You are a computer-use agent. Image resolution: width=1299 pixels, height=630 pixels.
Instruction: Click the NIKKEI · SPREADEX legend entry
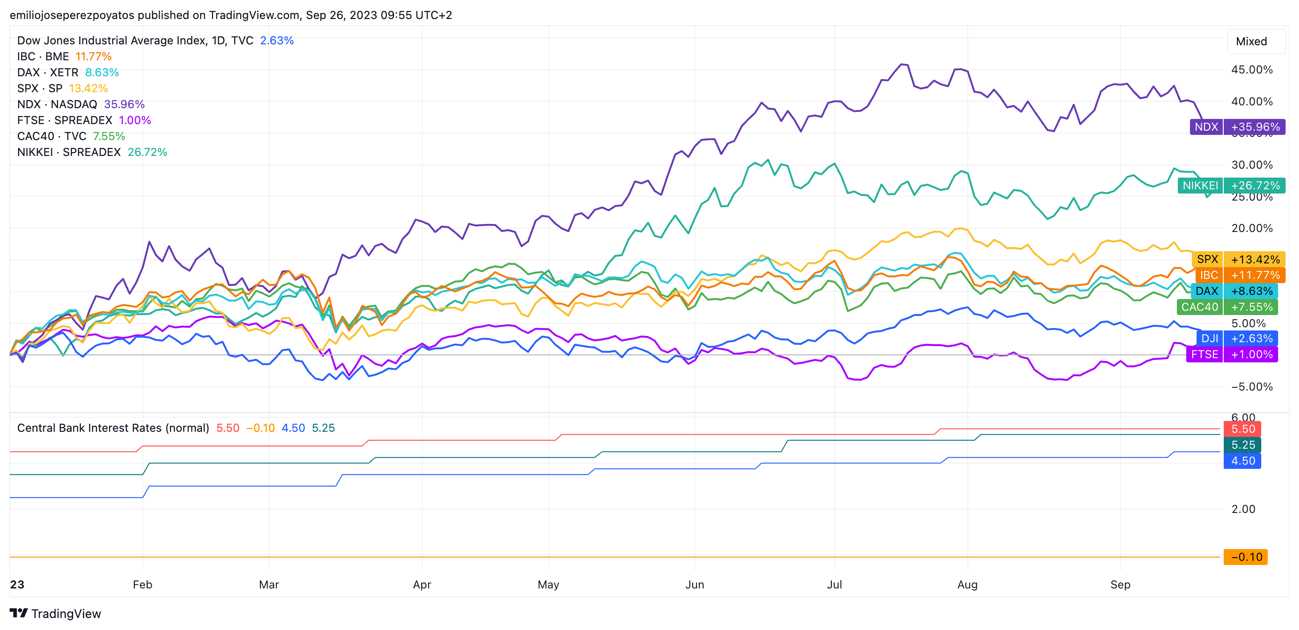click(69, 152)
